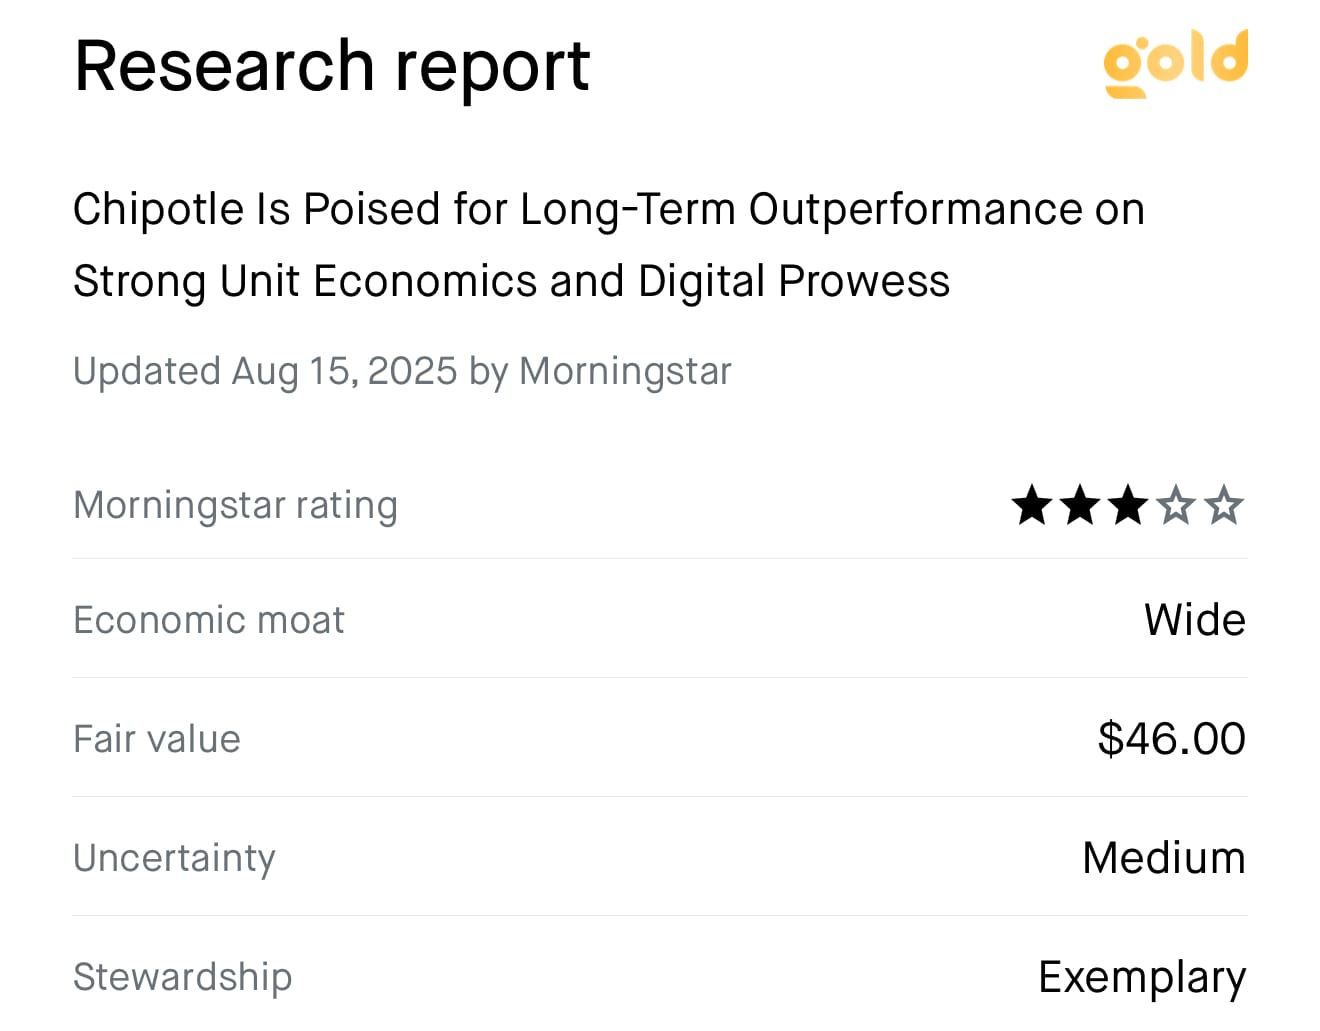Screen dimensions: 1320x1031
Task: Click the word Morningstar in the byline
Action: point(625,371)
